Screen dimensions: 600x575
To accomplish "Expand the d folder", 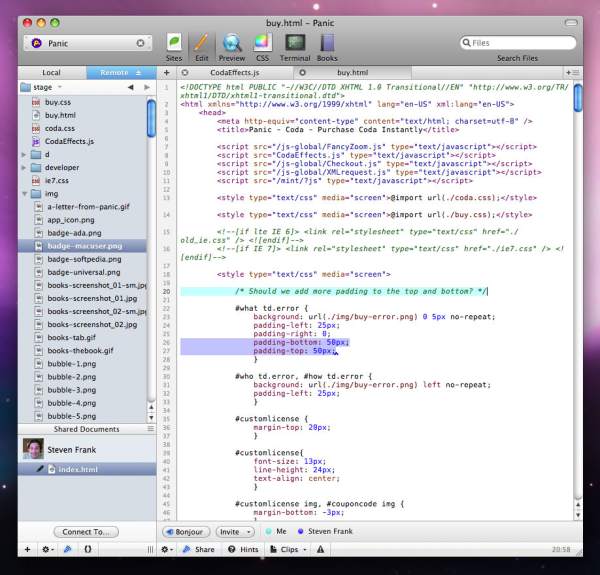I will click(24, 155).
